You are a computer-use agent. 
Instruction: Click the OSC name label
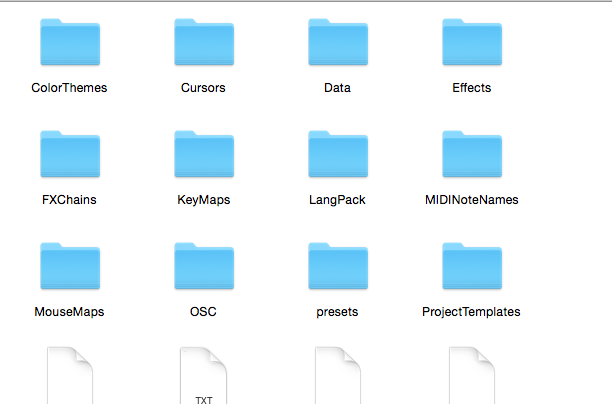[x=203, y=312]
